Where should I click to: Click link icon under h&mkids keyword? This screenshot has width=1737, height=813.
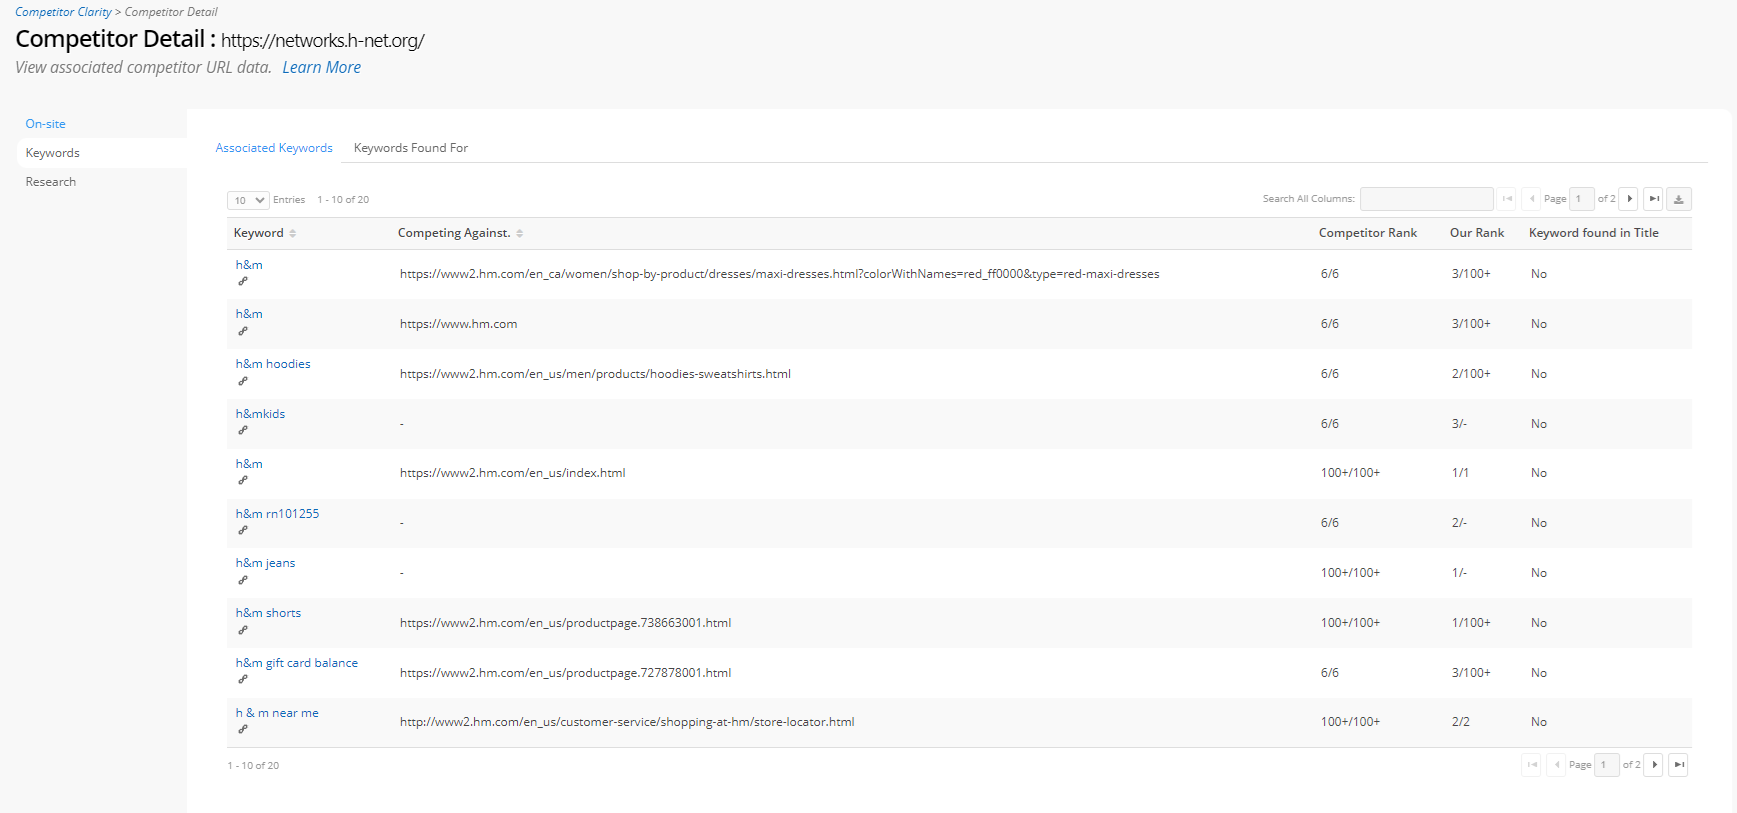click(243, 431)
